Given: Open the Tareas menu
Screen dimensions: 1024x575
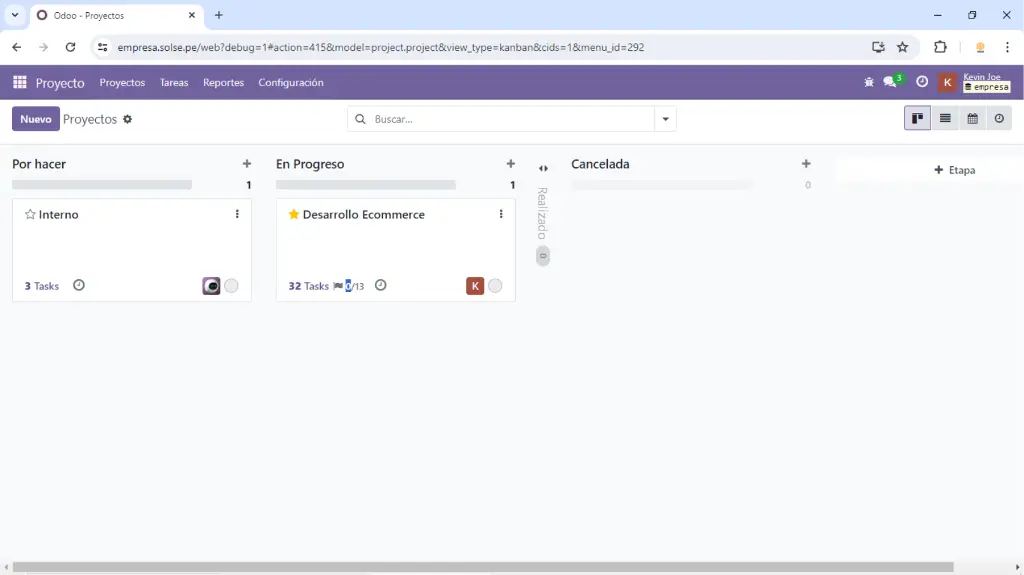Looking at the screenshot, I should point(174,83).
